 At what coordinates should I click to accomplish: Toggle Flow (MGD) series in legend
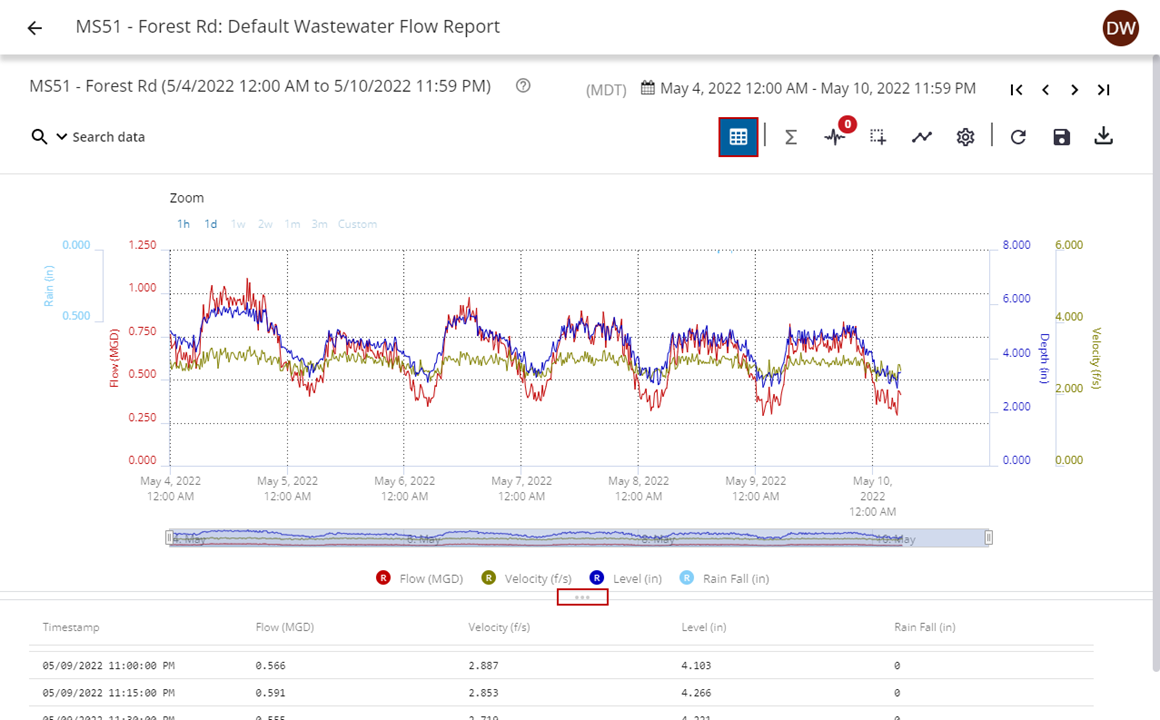(419, 578)
